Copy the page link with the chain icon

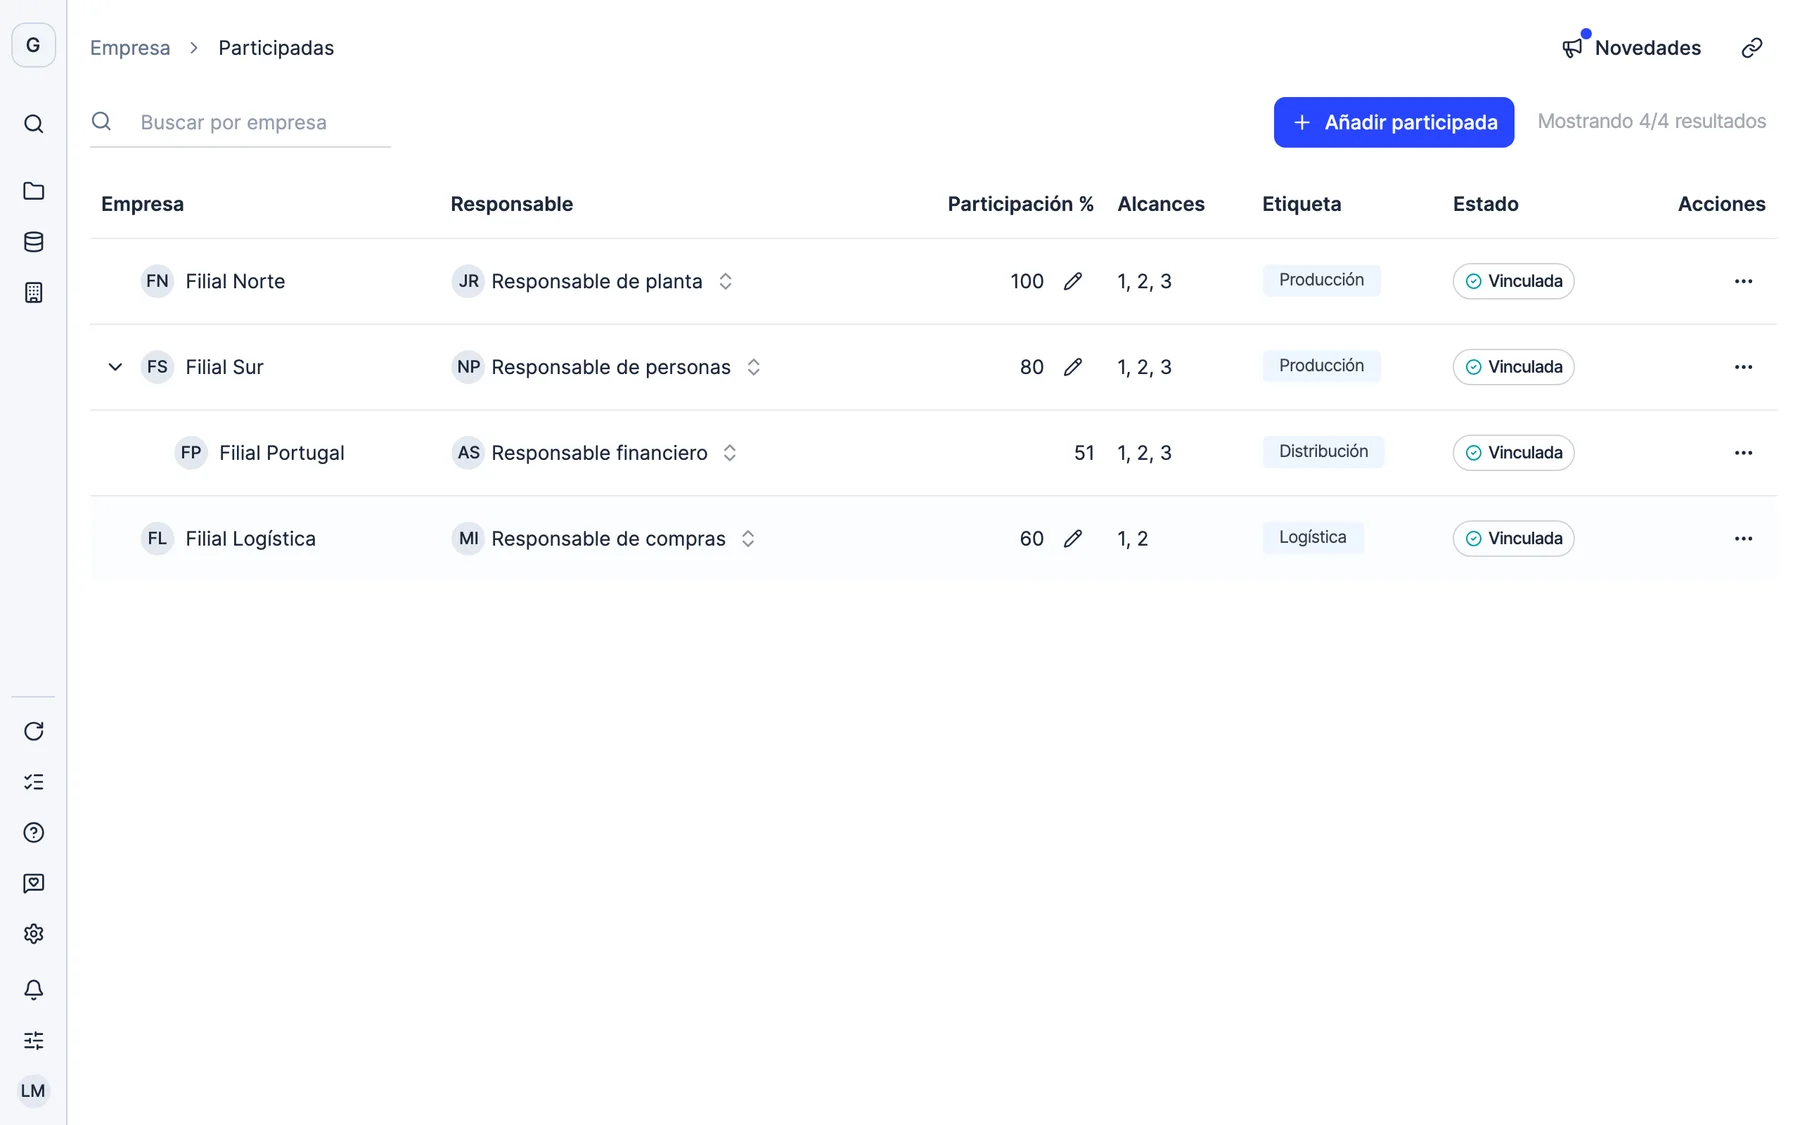[x=1752, y=48]
